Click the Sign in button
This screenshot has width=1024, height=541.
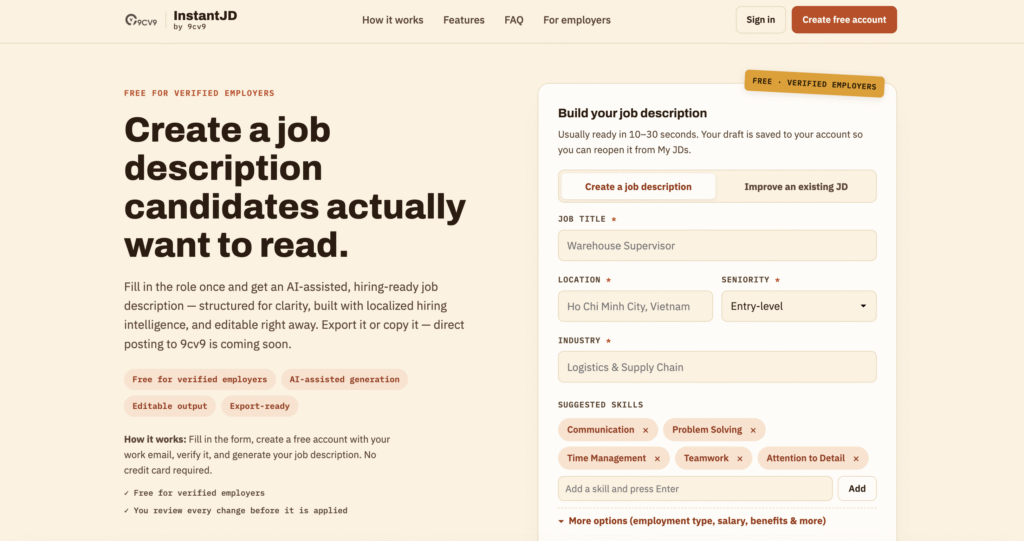[x=760, y=20]
